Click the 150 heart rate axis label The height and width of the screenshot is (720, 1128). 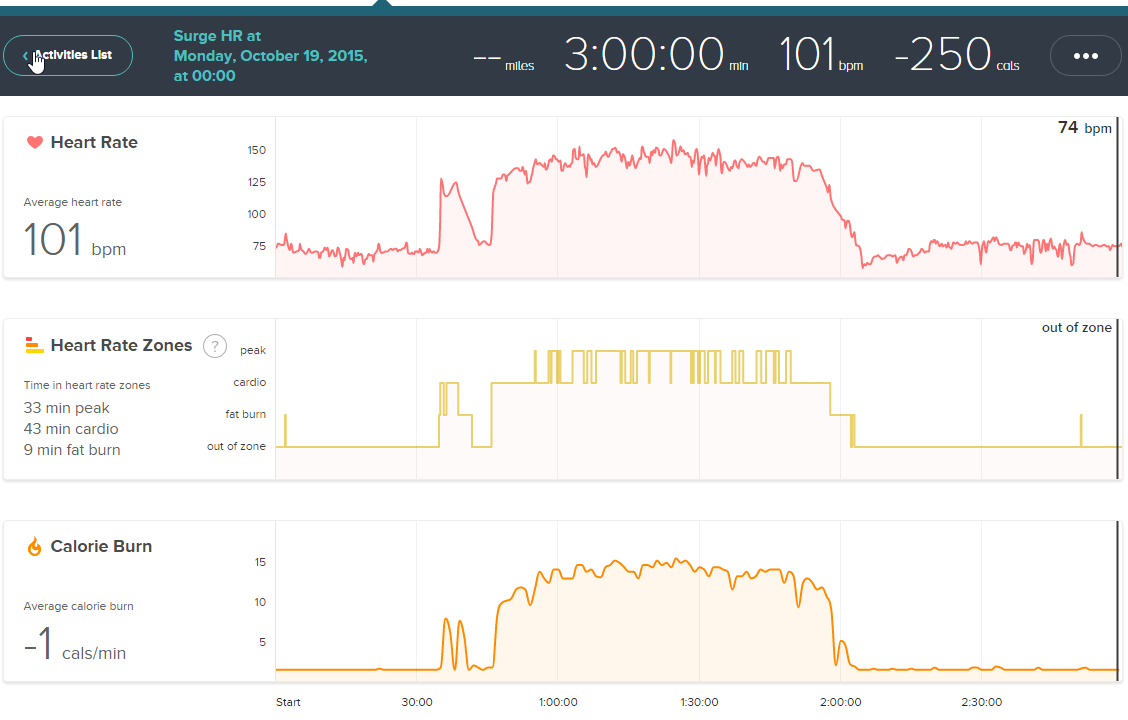pyautogui.click(x=257, y=150)
